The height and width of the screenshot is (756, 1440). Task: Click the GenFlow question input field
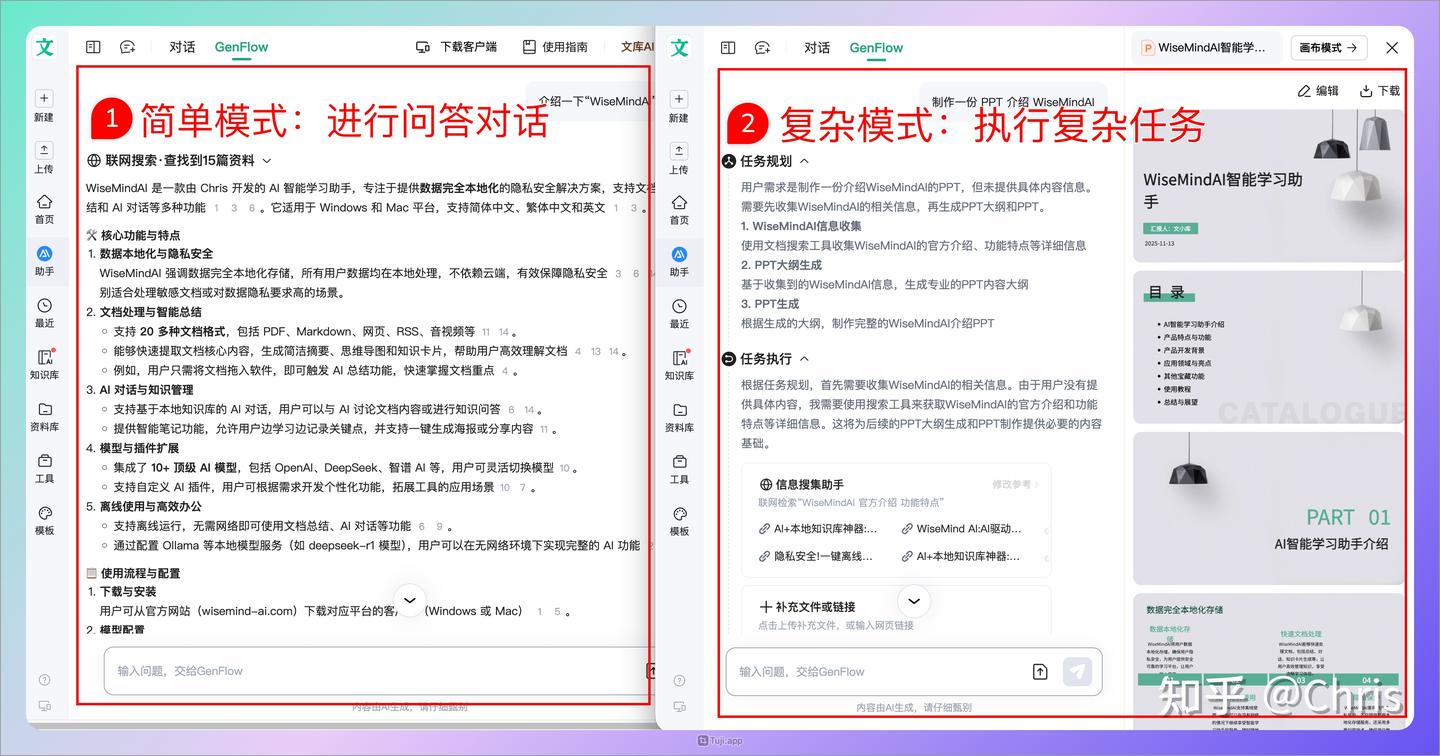point(870,672)
